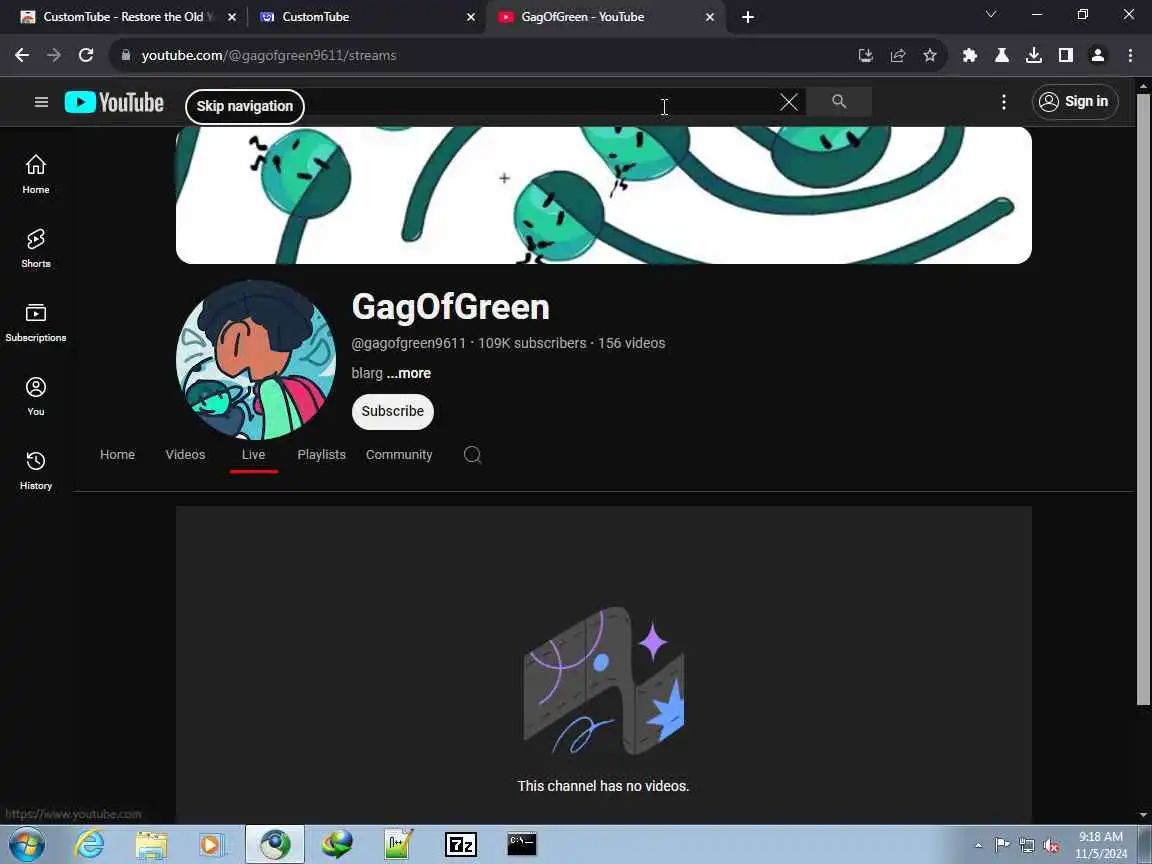This screenshot has width=1152, height=864.
Task: Click the install app icon in address bar
Action: pyautogui.click(x=865, y=55)
